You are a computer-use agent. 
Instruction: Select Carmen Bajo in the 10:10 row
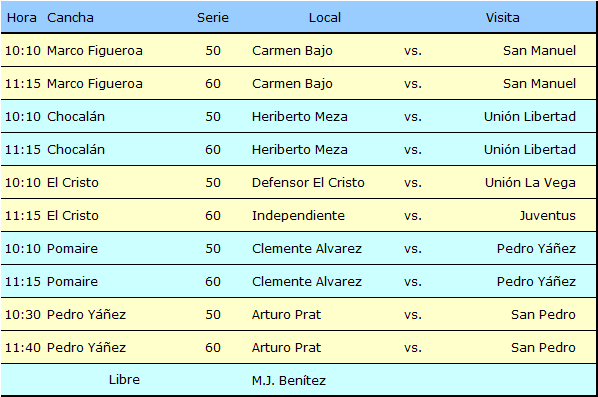[x=292, y=50]
